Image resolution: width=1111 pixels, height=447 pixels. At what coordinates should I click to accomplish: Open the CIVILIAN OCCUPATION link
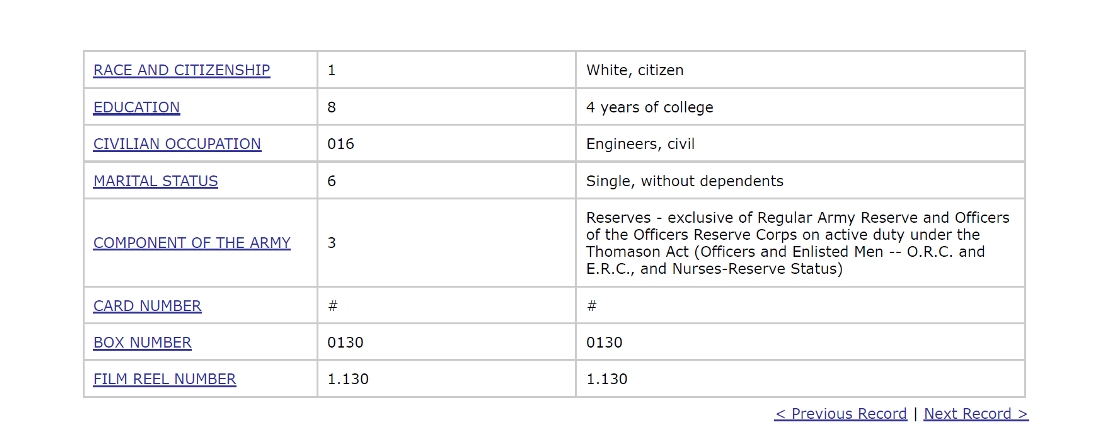(177, 144)
